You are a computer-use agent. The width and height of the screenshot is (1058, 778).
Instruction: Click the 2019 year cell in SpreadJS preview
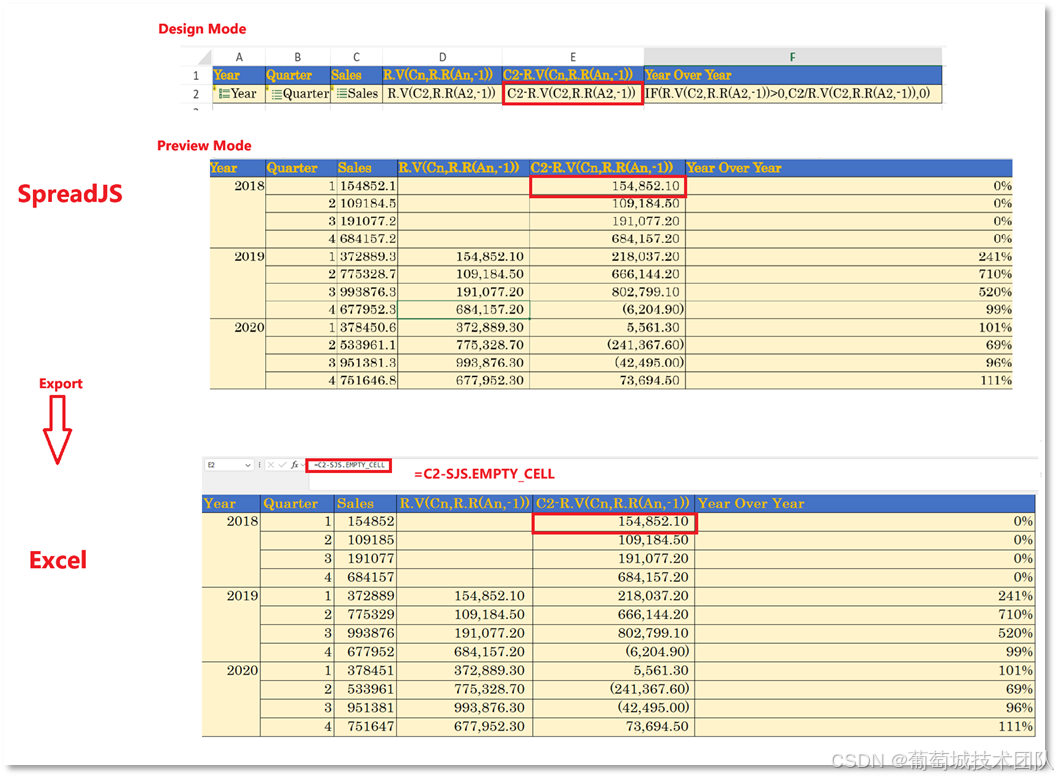238,283
